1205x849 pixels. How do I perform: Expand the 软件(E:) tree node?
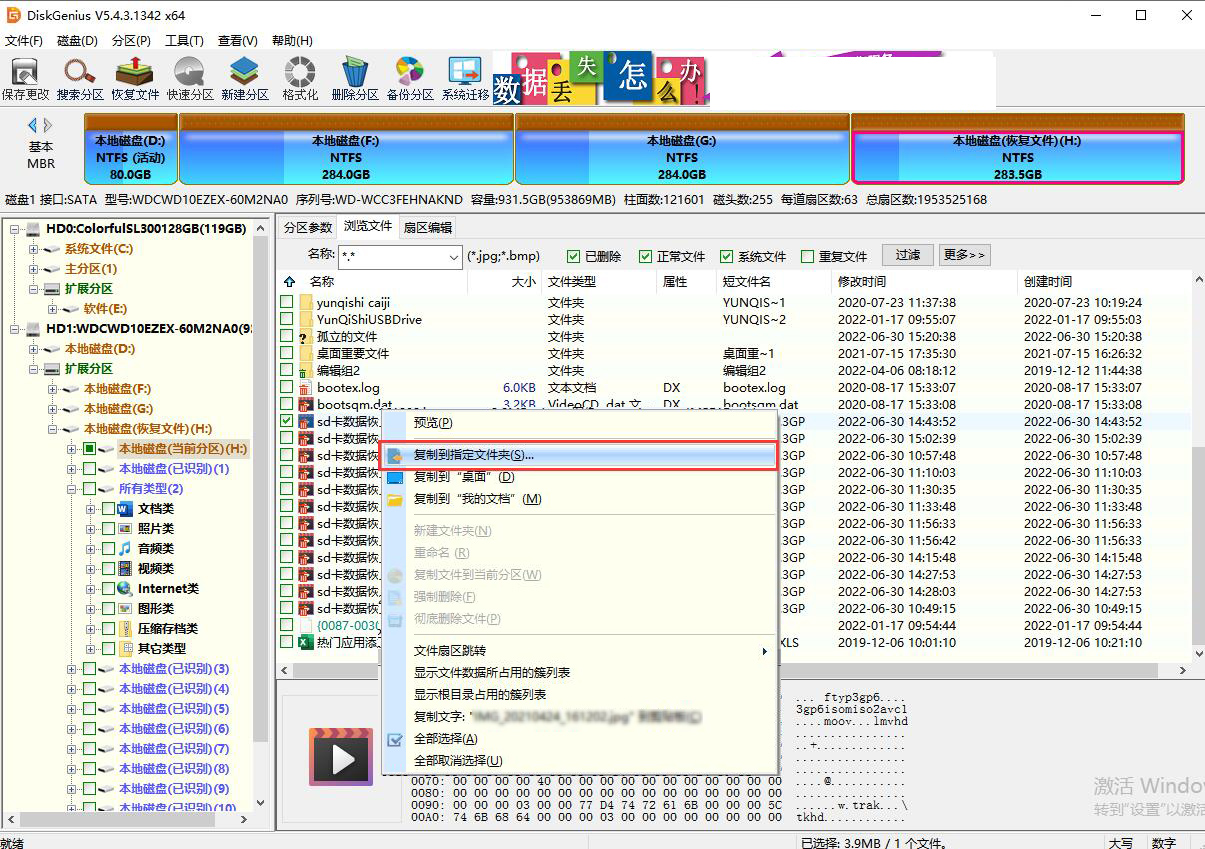click(53, 309)
